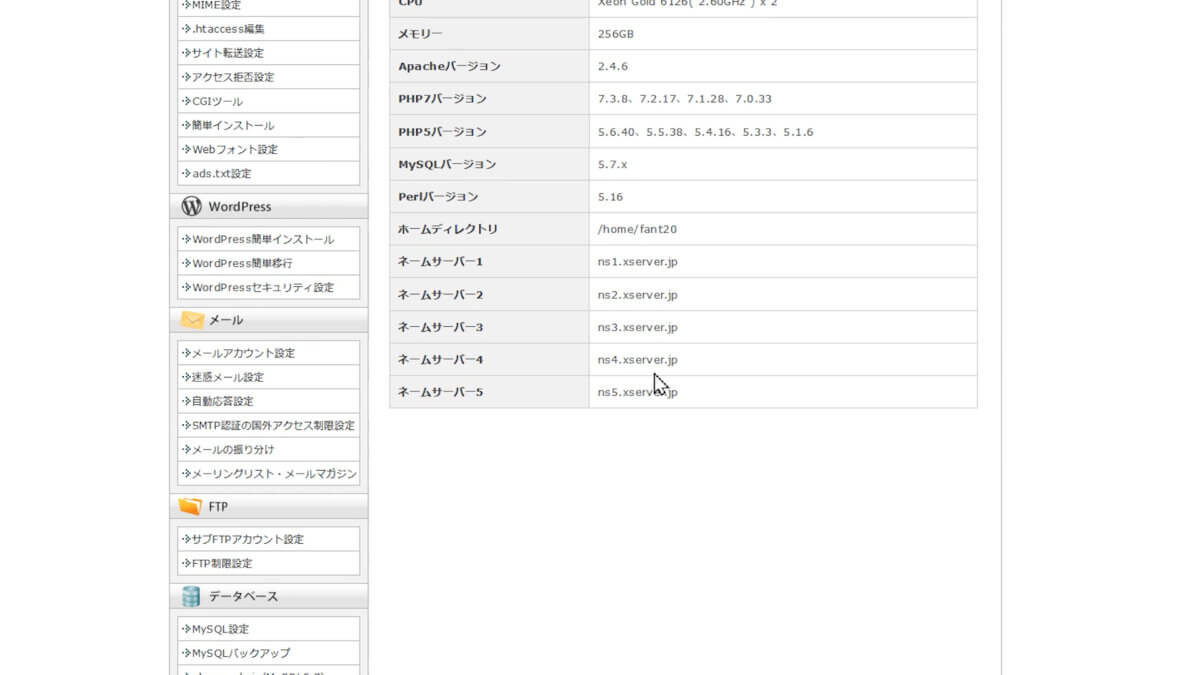
Task: Click the 256GB memory value
Action: coord(616,34)
